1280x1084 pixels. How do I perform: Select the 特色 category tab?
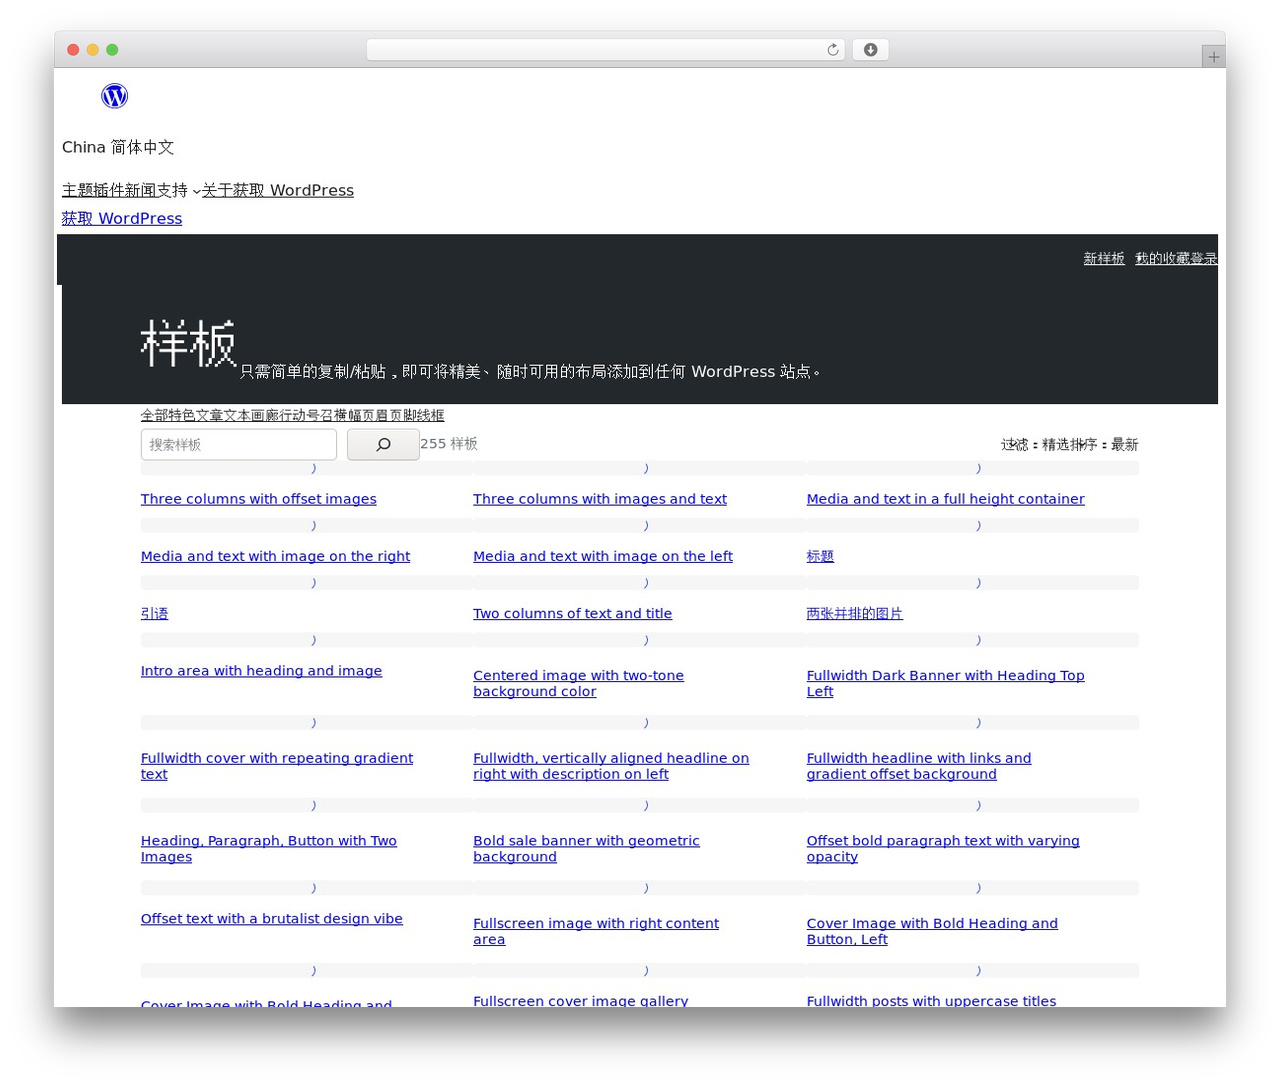[182, 416]
